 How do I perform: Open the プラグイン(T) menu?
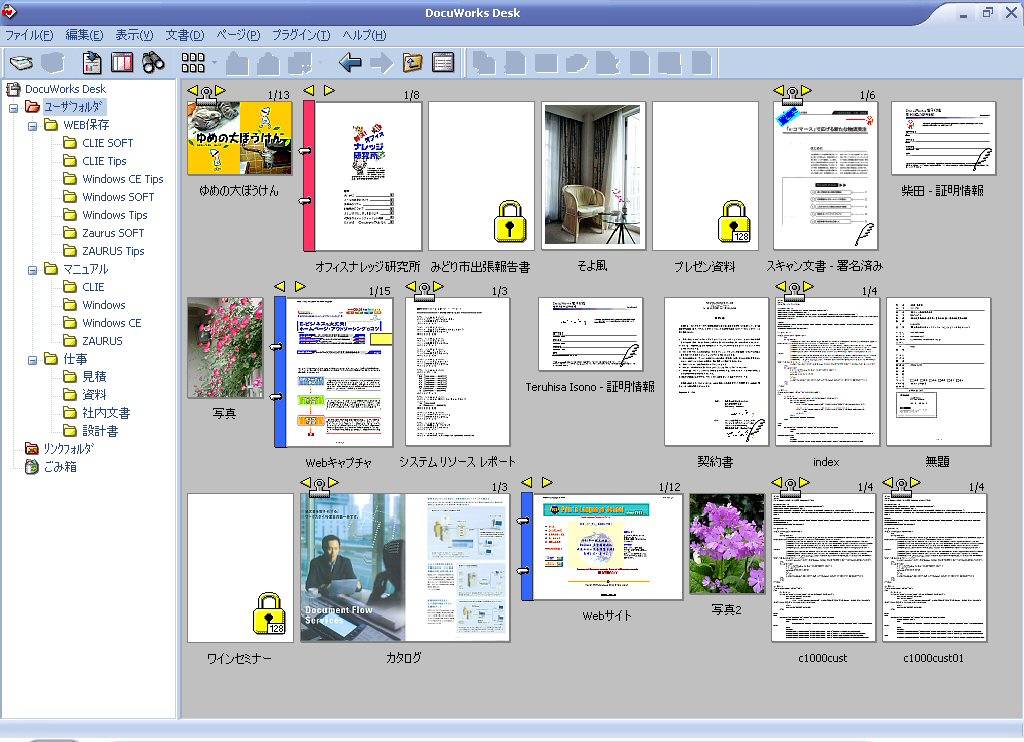point(300,35)
